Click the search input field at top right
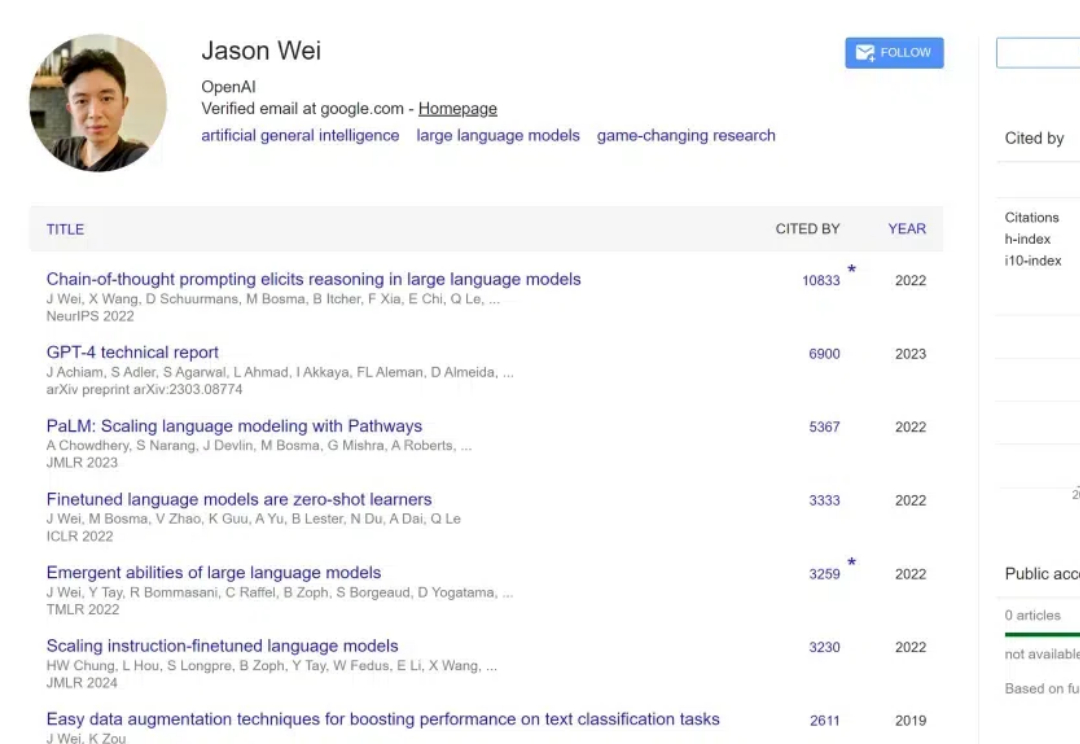This screenshot has width=1080, height=744. pos(1038,53)
